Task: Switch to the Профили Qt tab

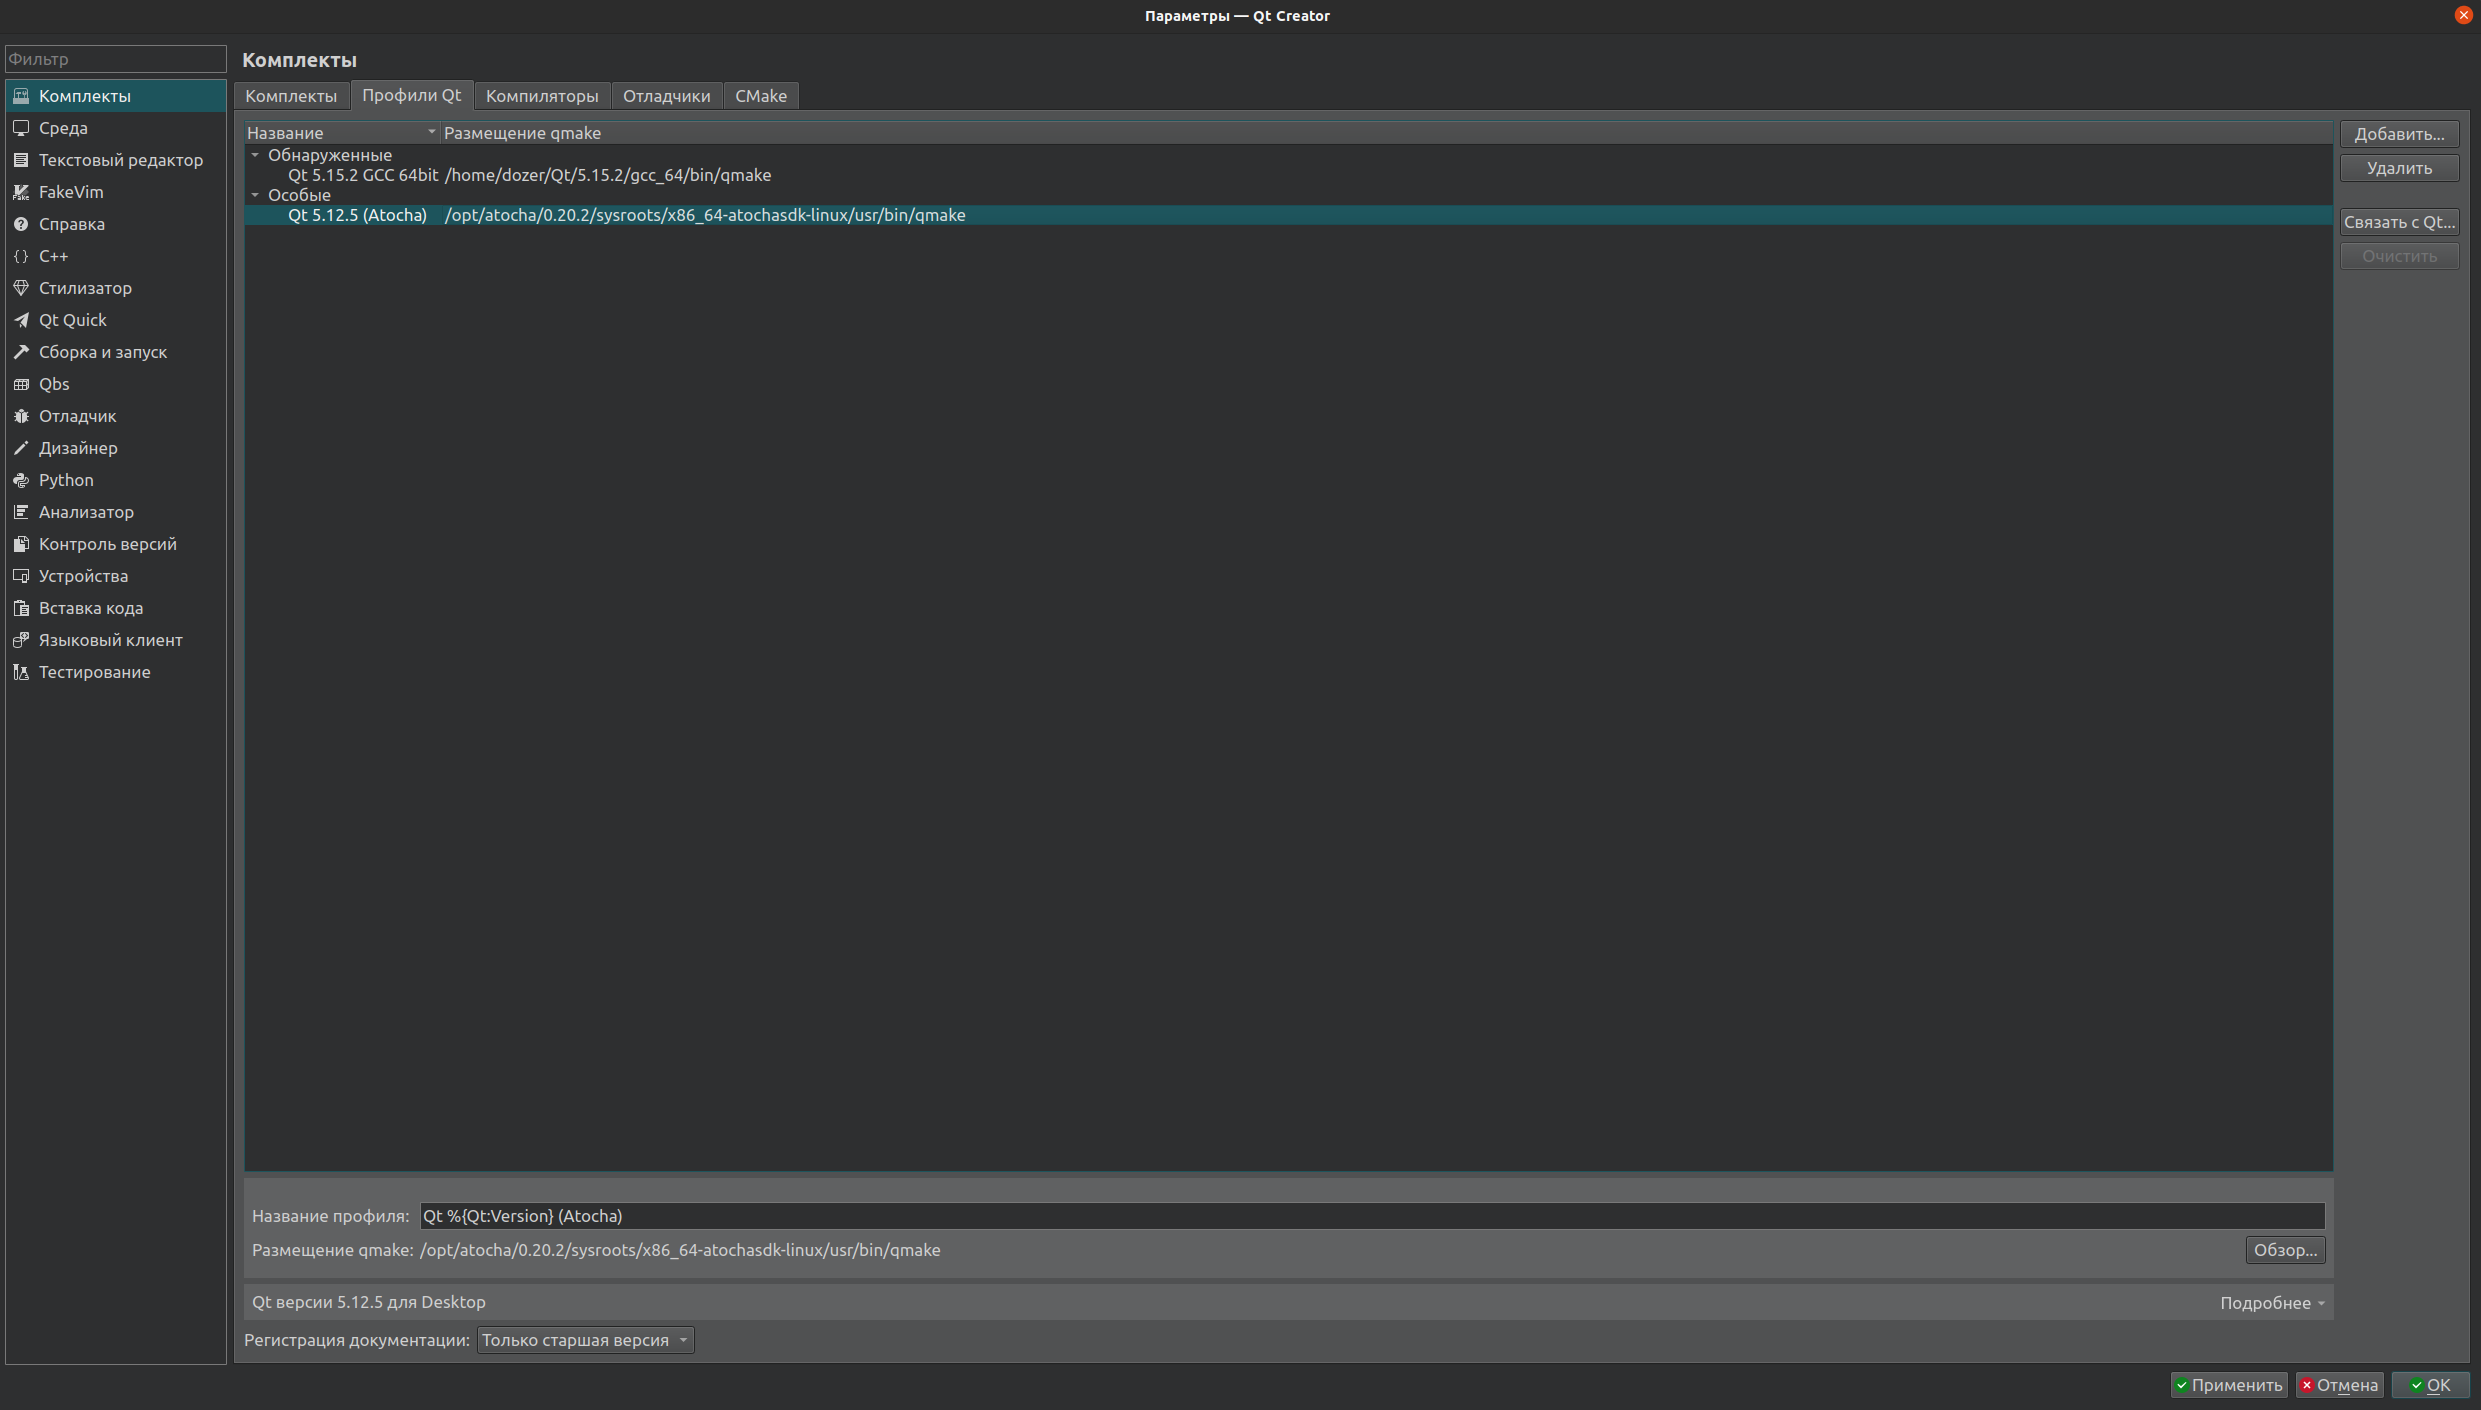Action: tap(411, 95)
